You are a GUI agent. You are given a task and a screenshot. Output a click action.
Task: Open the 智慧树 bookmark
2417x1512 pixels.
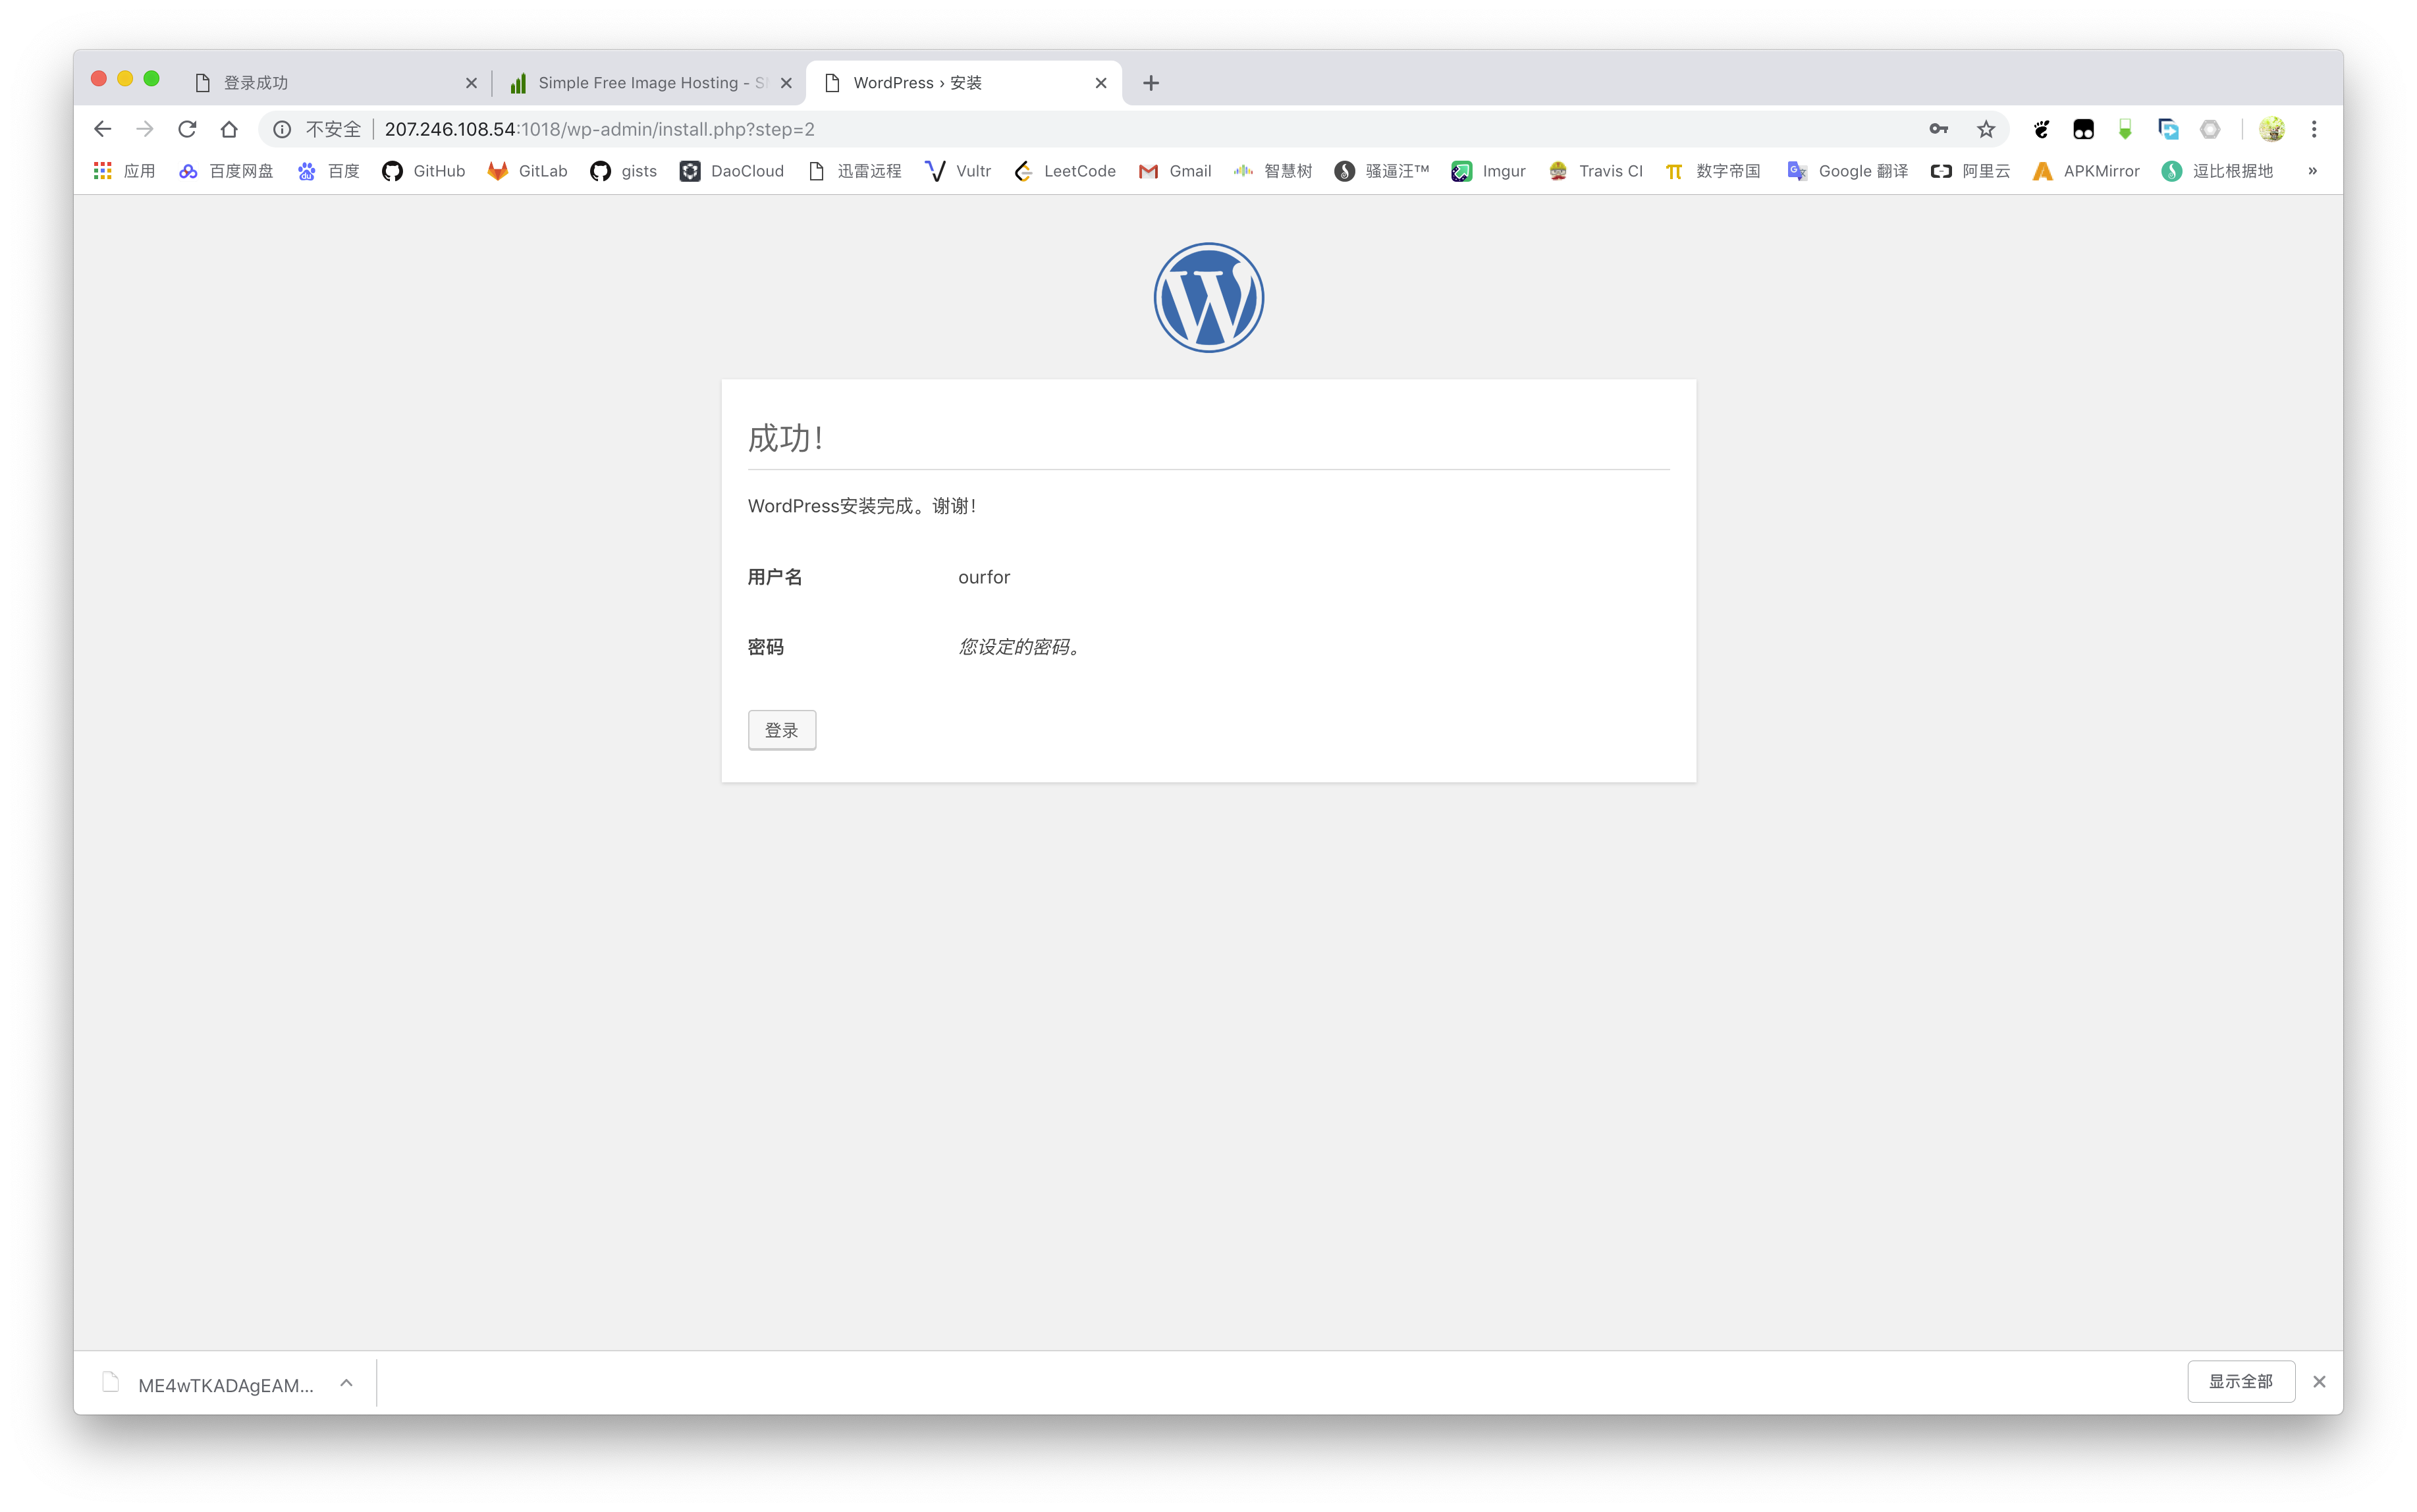(x=1273, y=171)
